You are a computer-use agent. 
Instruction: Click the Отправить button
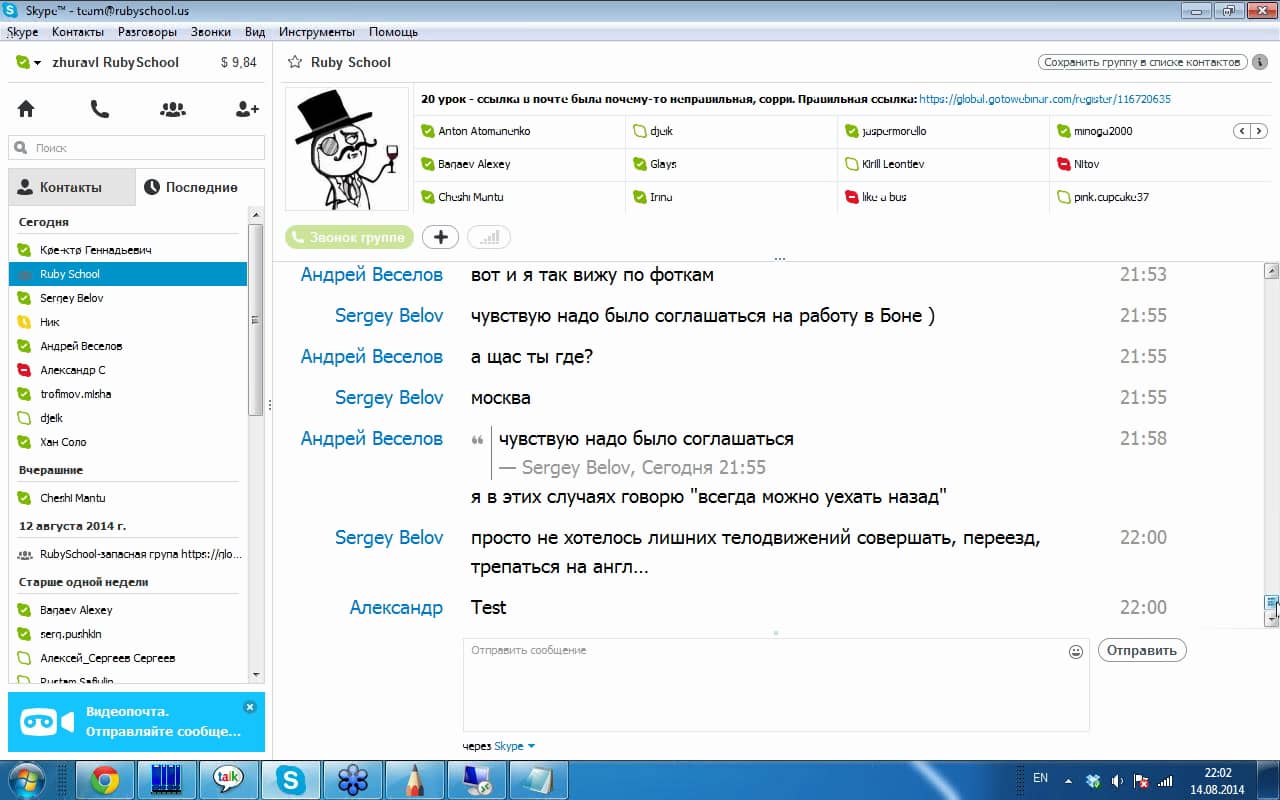[x=1142, y=650]
